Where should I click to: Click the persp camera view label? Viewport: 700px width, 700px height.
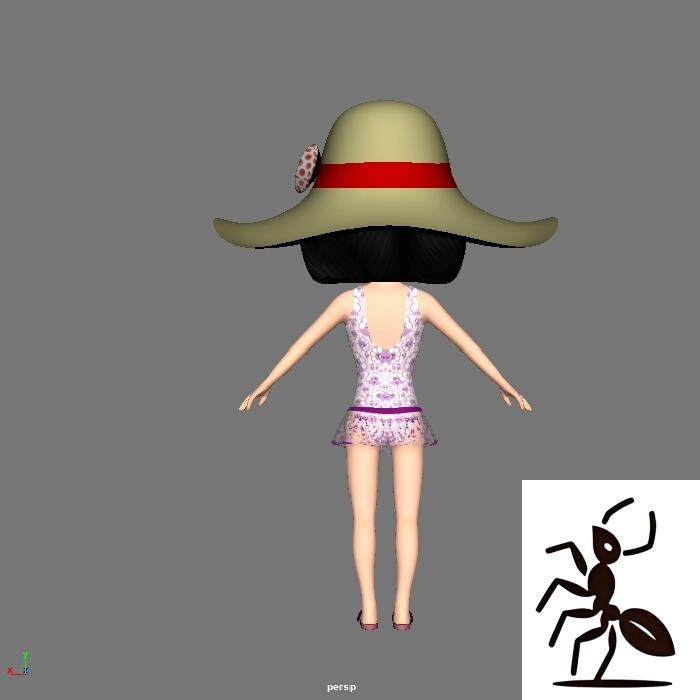pyautogui.click(x=342, y=687)
